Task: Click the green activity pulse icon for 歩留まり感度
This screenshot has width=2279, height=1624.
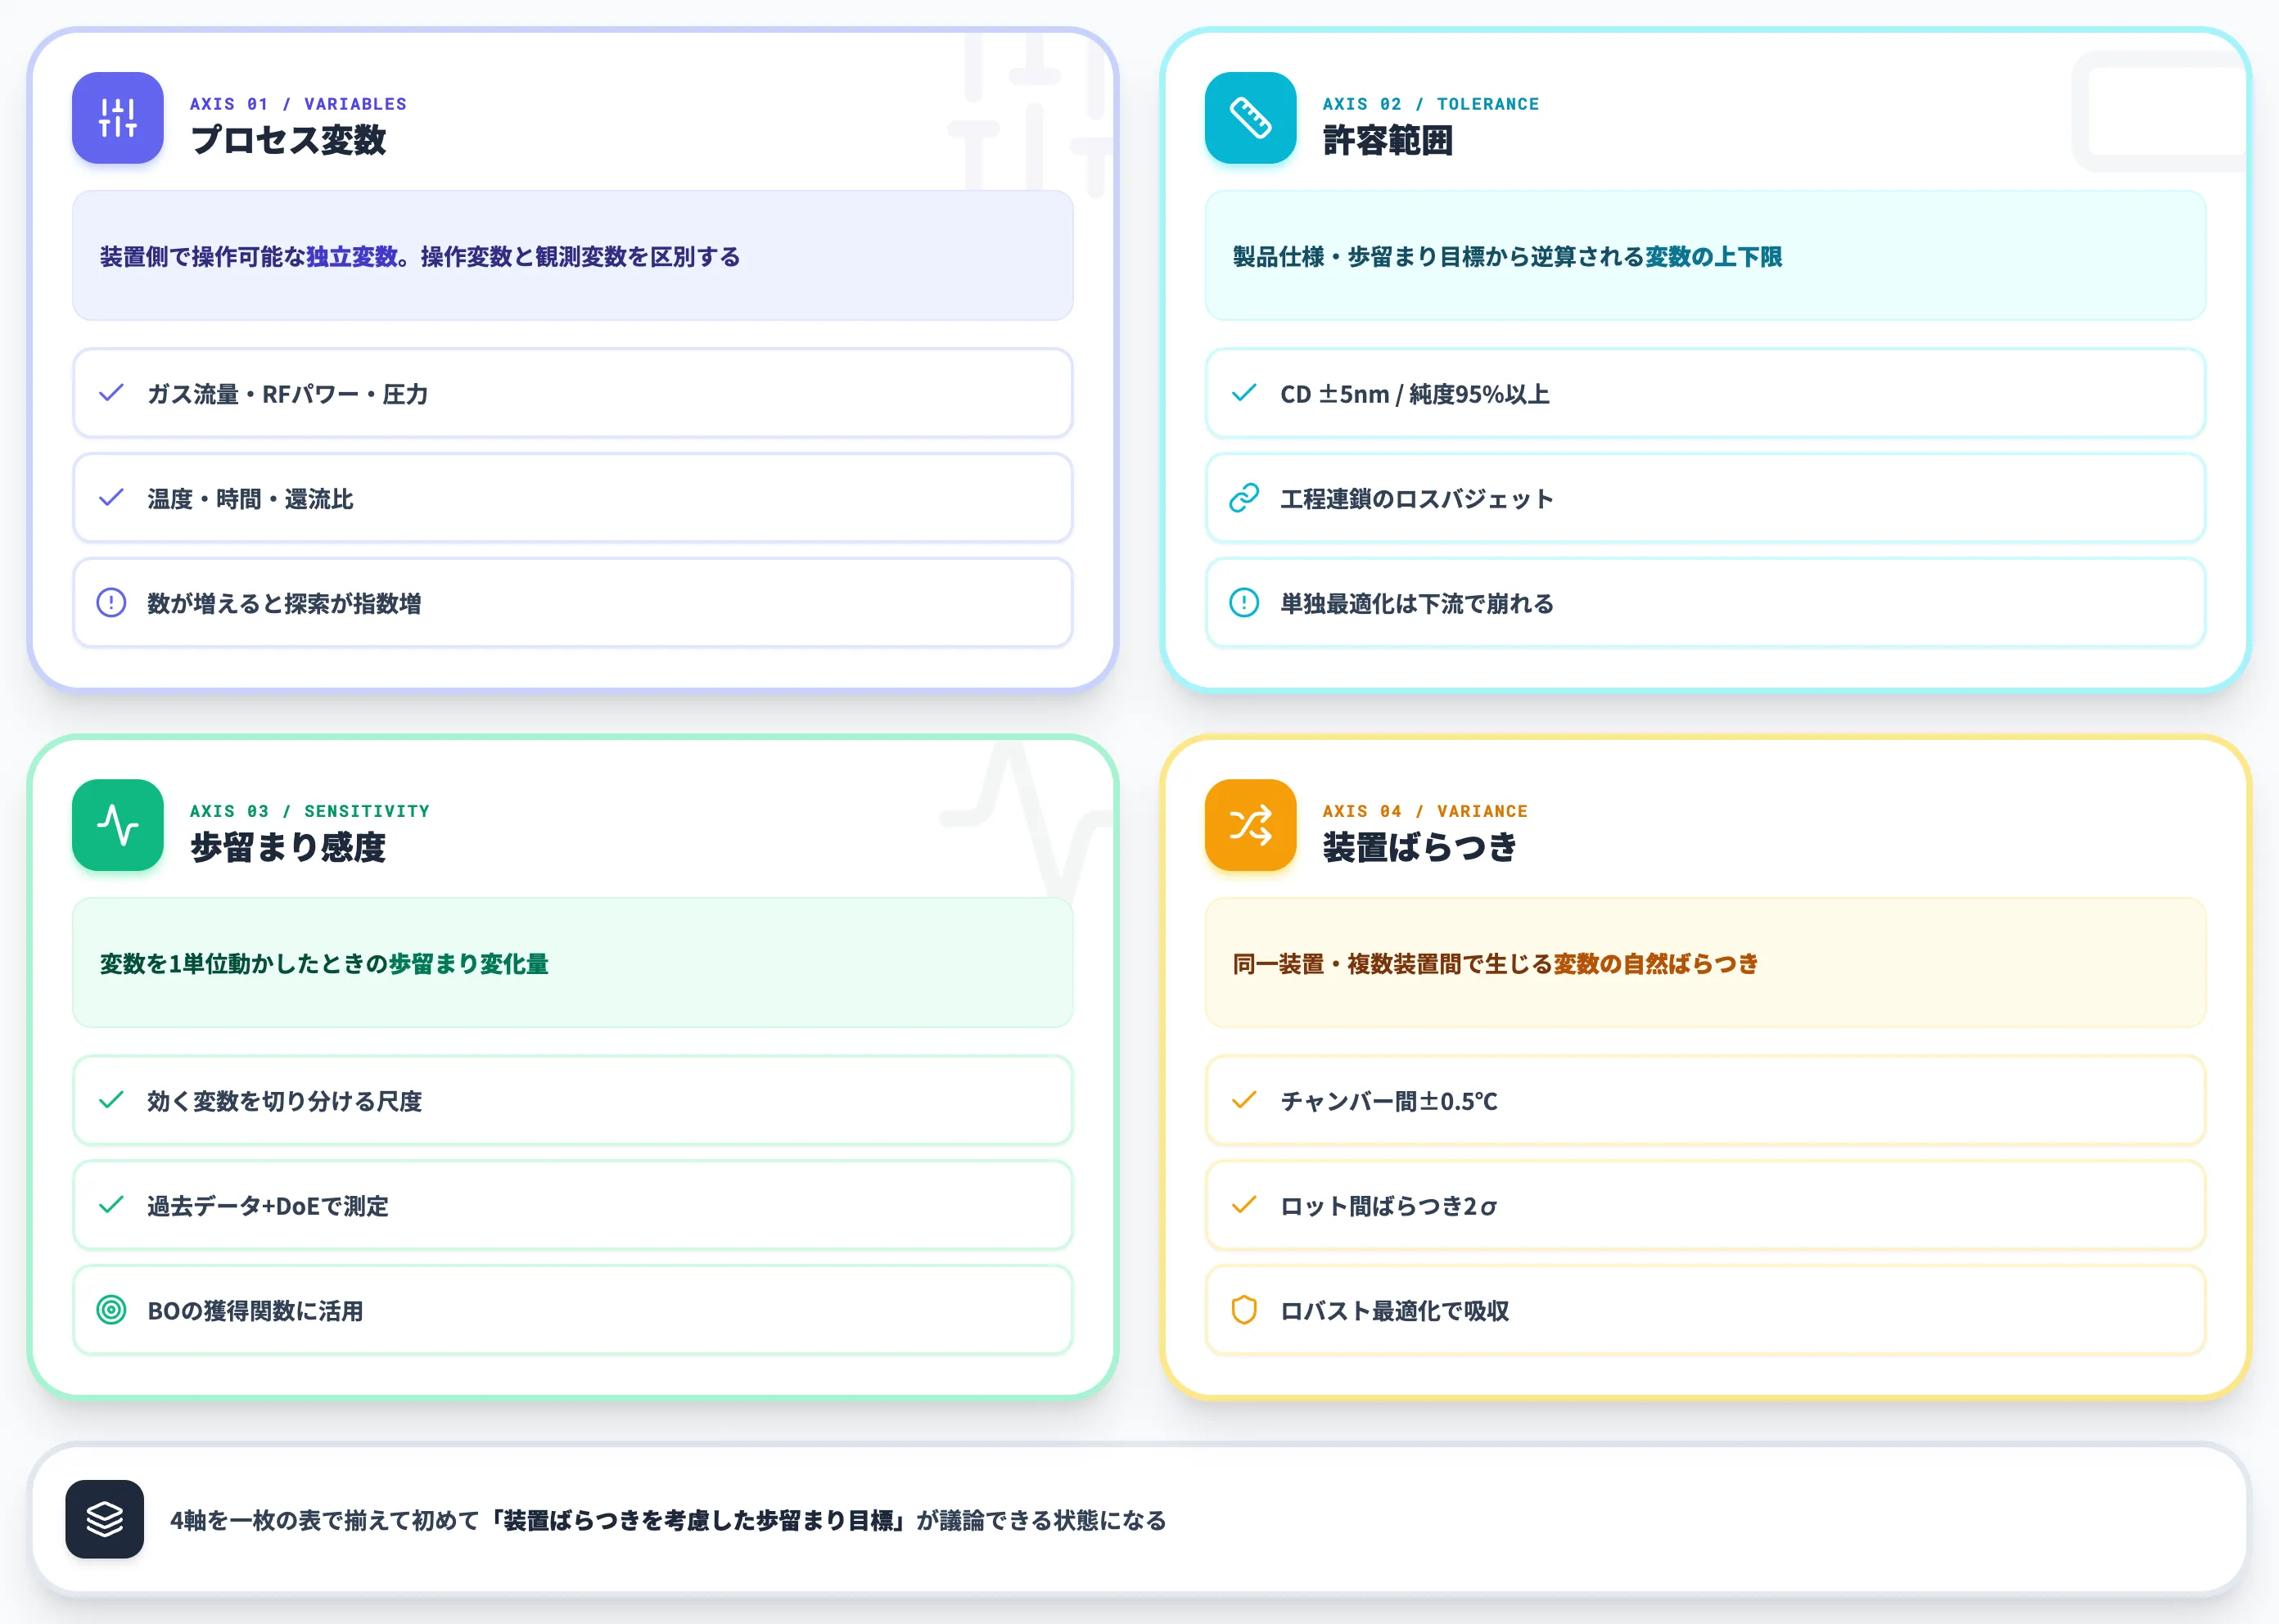Action: pos(118,825)
